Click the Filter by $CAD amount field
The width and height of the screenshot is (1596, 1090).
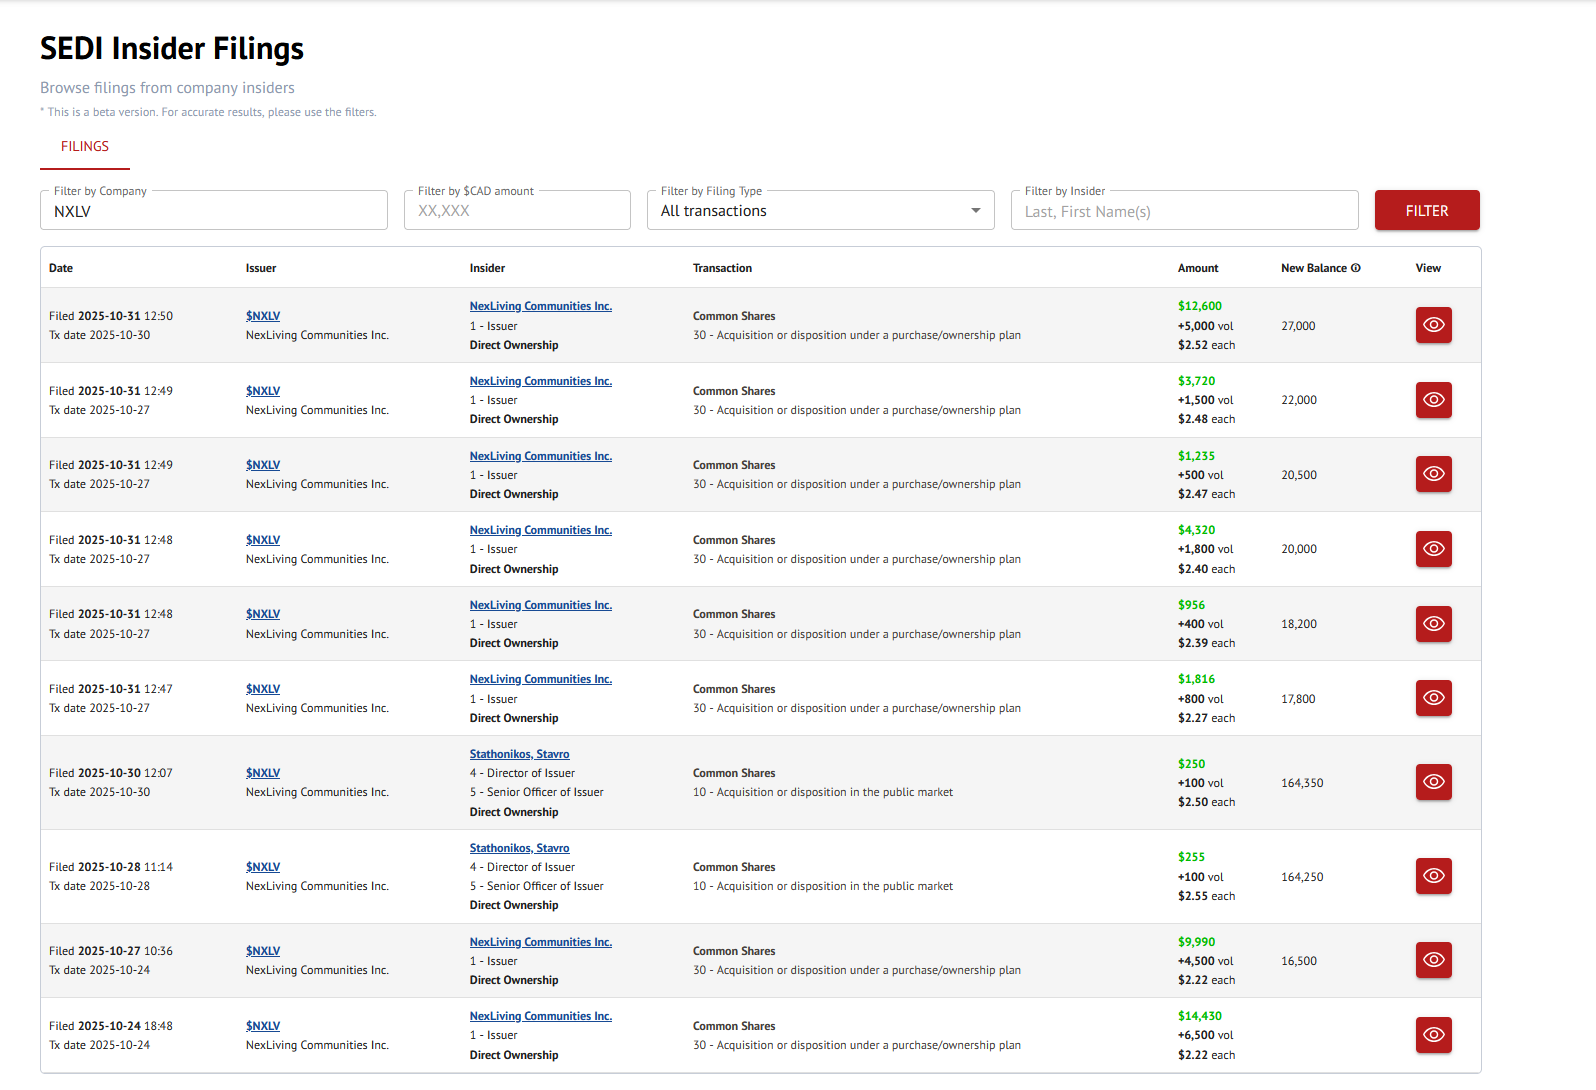tap(517, 210)
